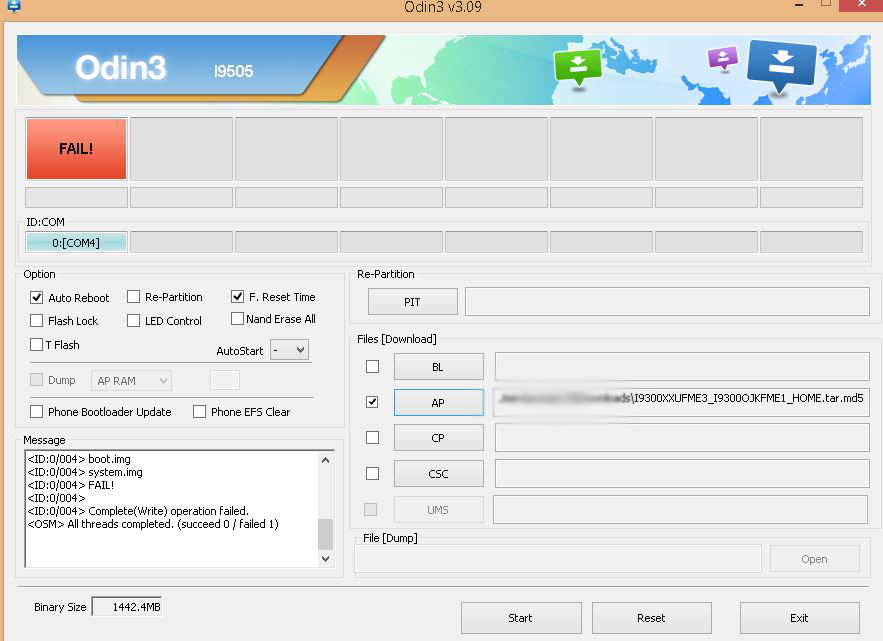This screenshot has height=641, width=883.
Task: Open the AP RAM dump dropdown
Action: click(131, 381)
